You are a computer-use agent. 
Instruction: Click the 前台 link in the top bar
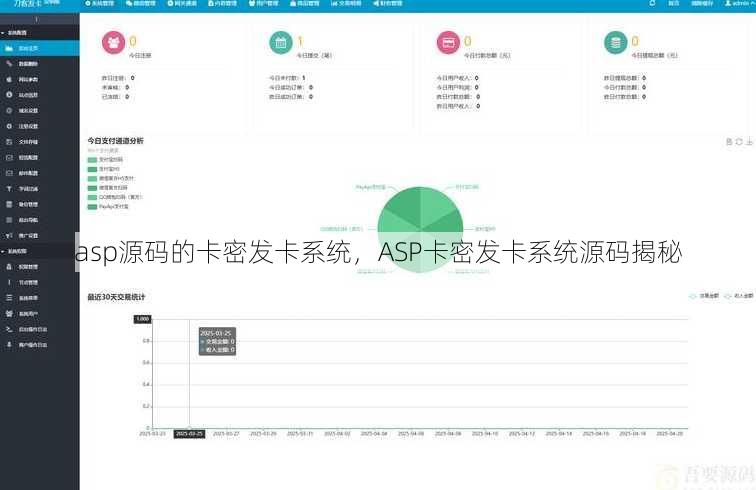click(674, 3)
